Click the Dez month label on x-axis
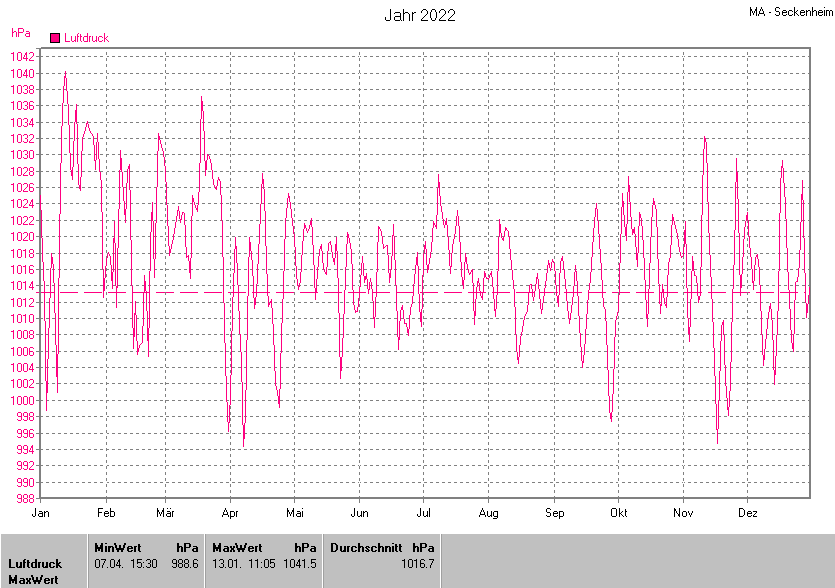Screen dimensions: 835x588 747,513
